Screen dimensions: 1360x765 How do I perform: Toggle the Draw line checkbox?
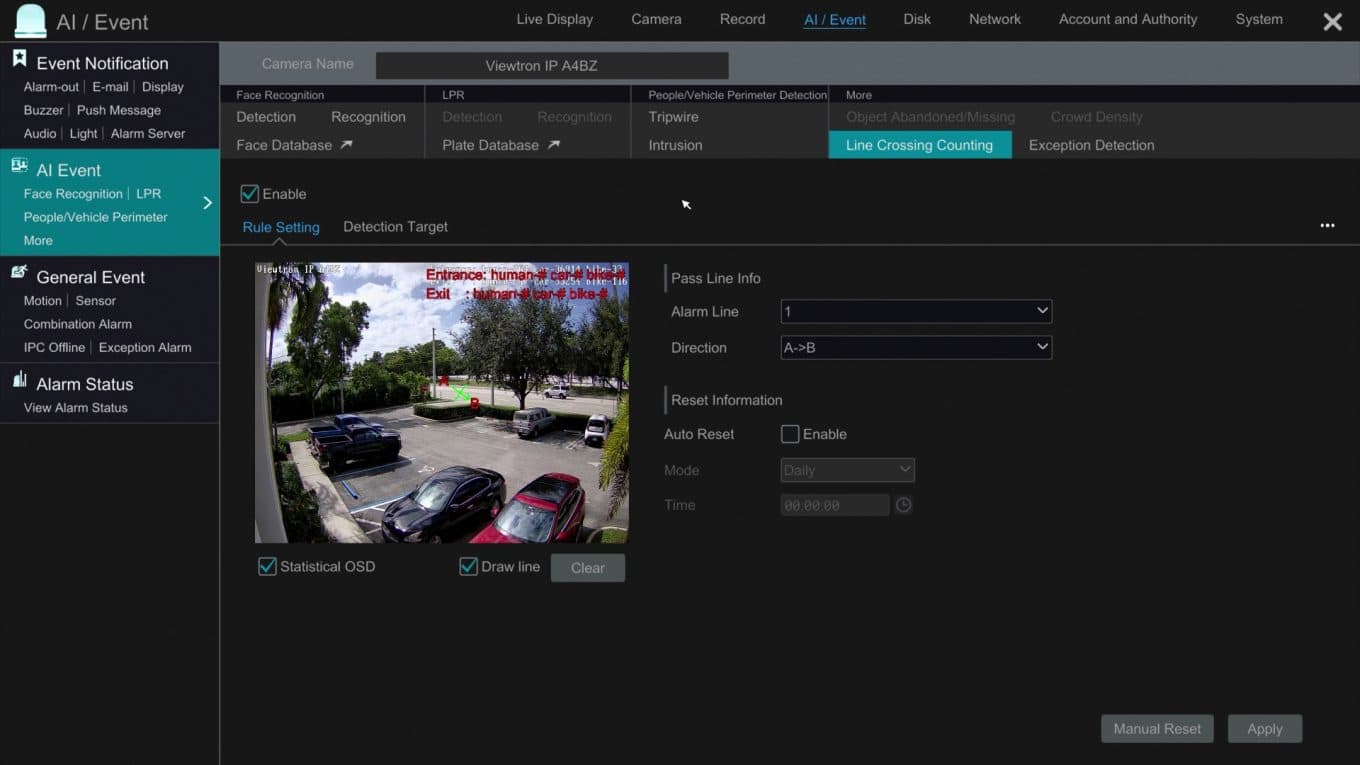(x=468, y=566)
